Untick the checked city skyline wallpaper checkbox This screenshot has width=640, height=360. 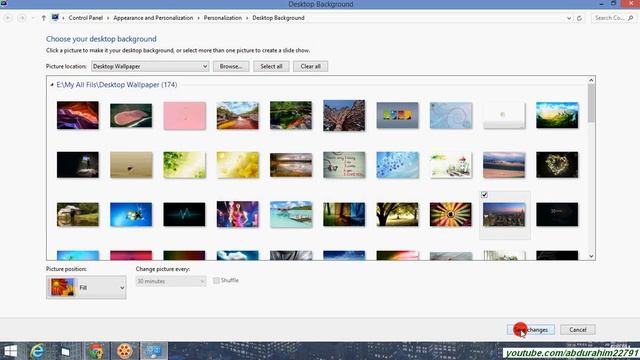click(x=484, y=195)
